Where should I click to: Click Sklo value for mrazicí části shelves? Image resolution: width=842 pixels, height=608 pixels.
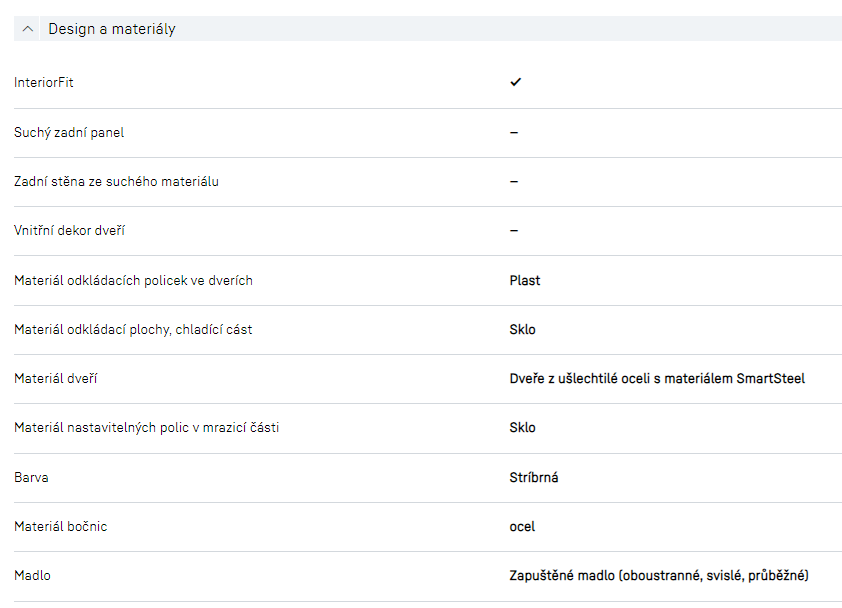tap(522, 427)
